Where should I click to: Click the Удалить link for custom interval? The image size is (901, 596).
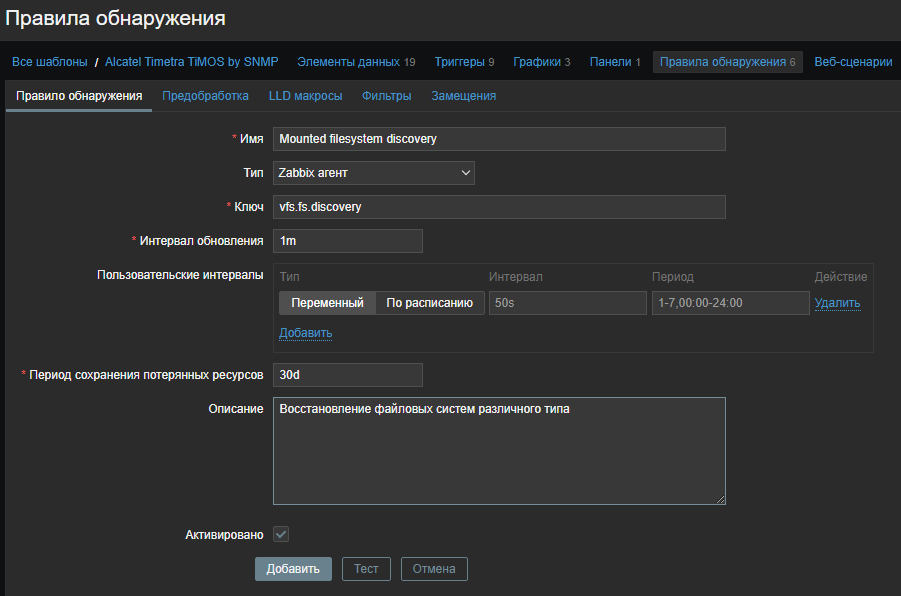837,303
